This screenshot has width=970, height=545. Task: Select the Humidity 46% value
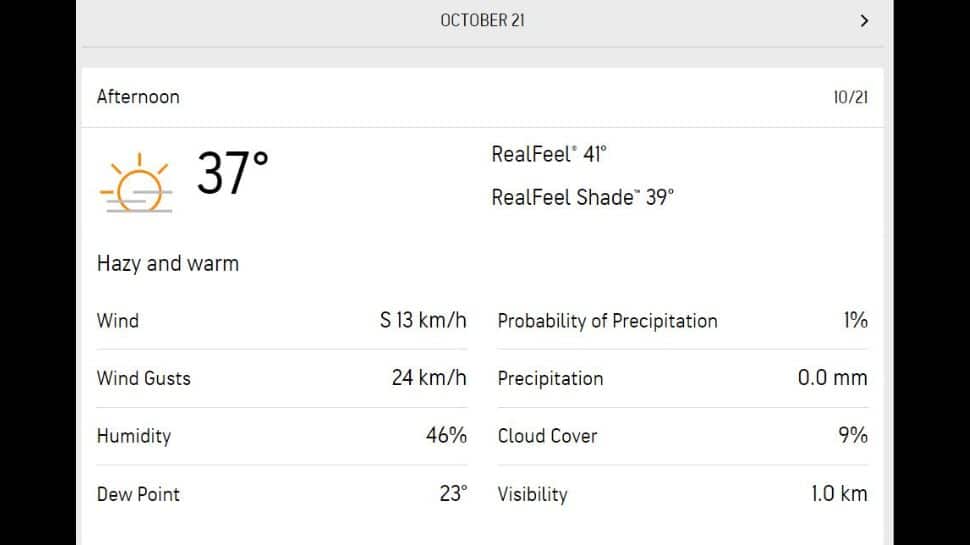click(x=446, y=436)
